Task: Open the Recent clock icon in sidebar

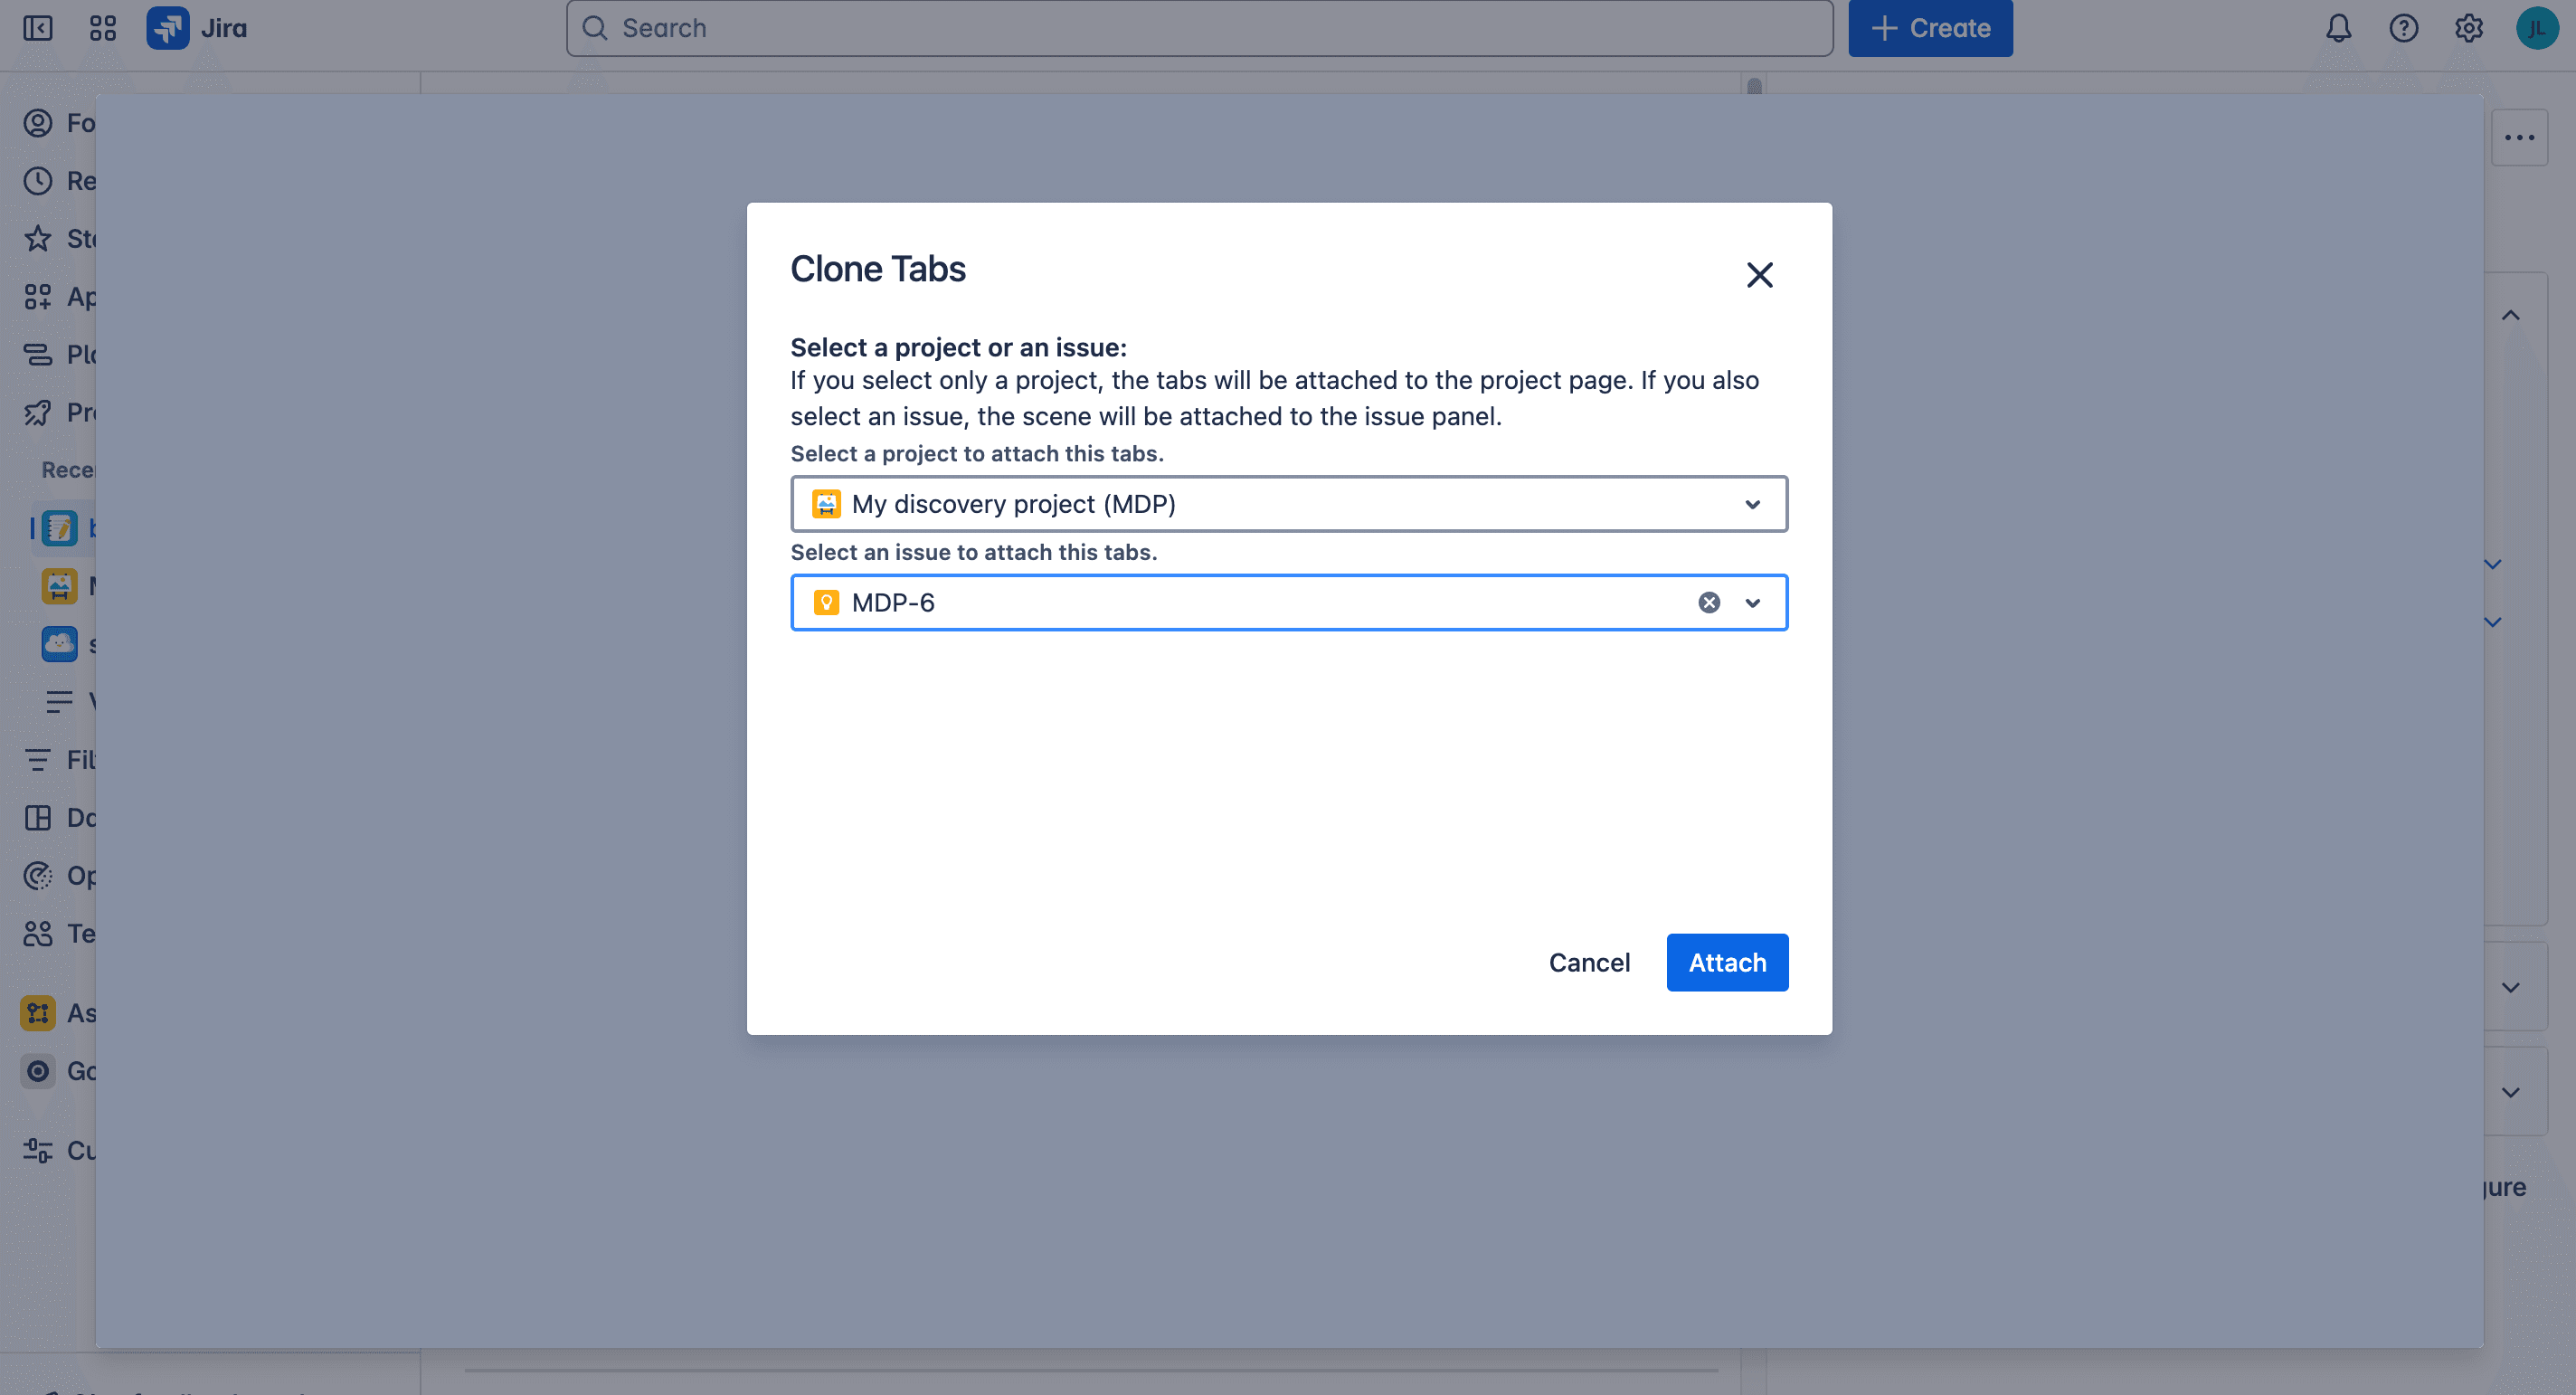Action: 38,180
